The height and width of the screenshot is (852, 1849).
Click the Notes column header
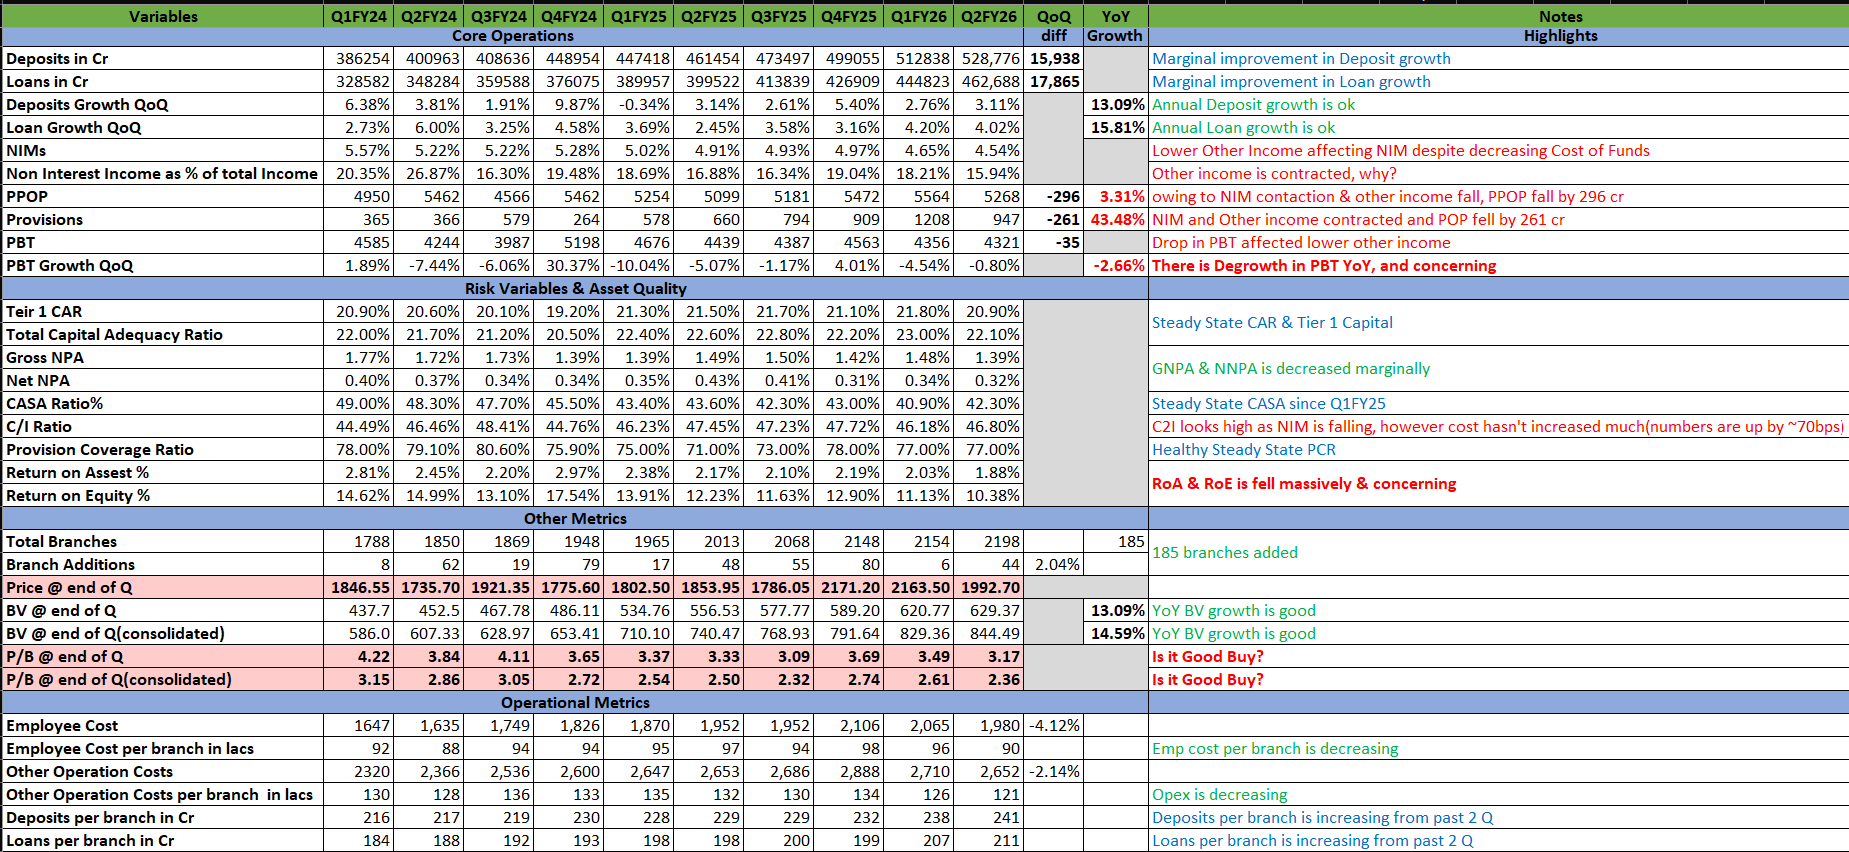tap(1560, 16)
